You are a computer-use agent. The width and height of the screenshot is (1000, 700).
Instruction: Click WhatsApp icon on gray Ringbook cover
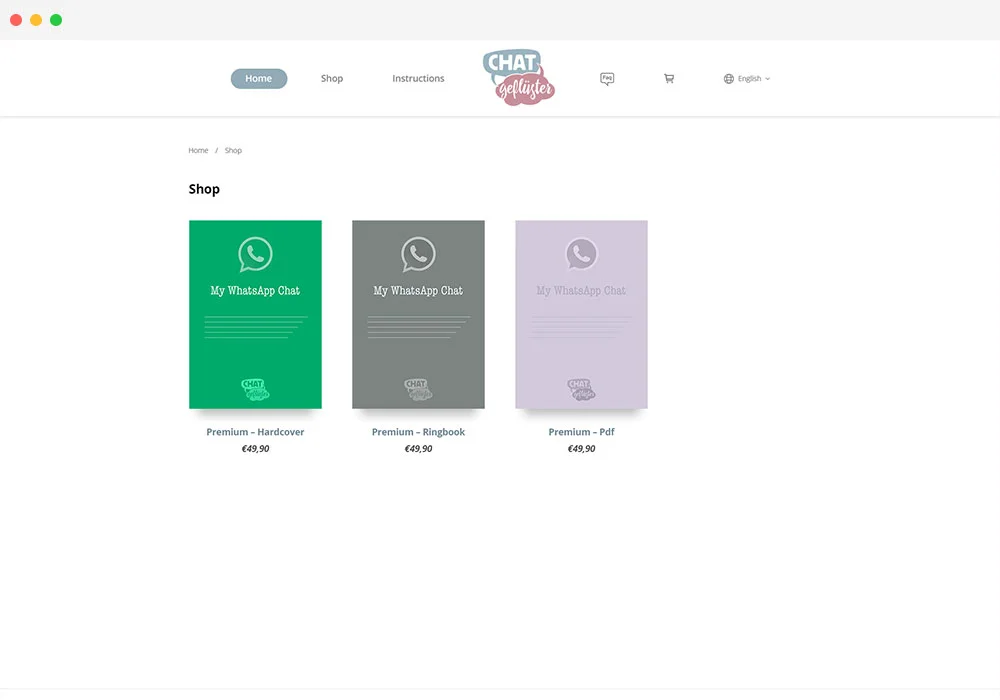(418, 253)
